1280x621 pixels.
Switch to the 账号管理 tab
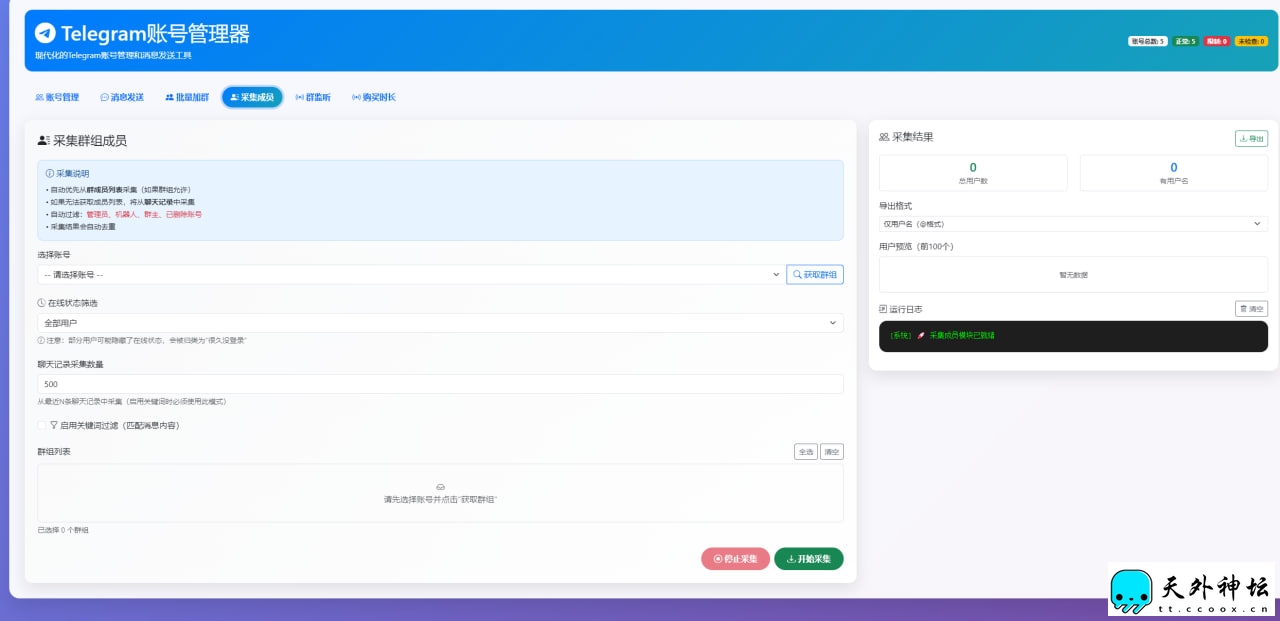57,97
